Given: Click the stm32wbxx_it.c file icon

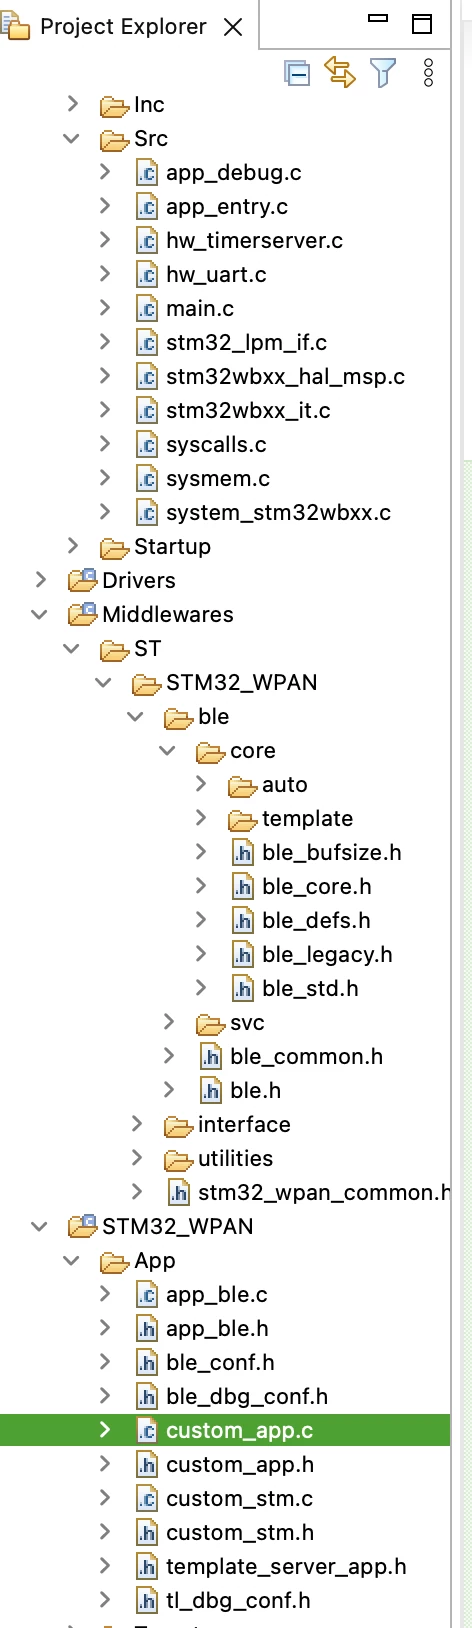Looking at the screenshot, I should click(147, 411).
